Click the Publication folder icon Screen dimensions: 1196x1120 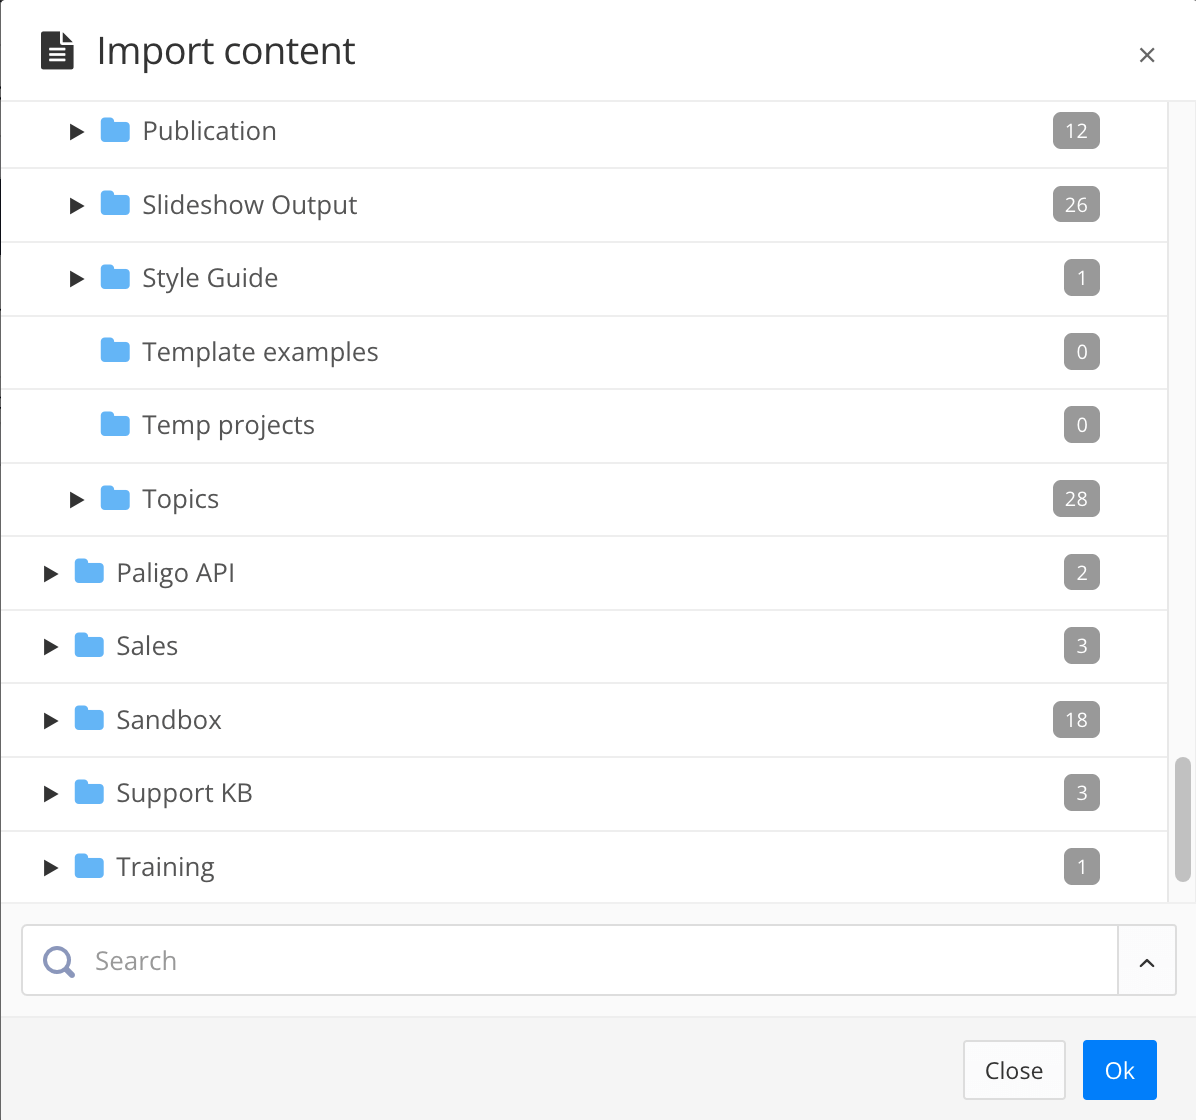point(115,130)
